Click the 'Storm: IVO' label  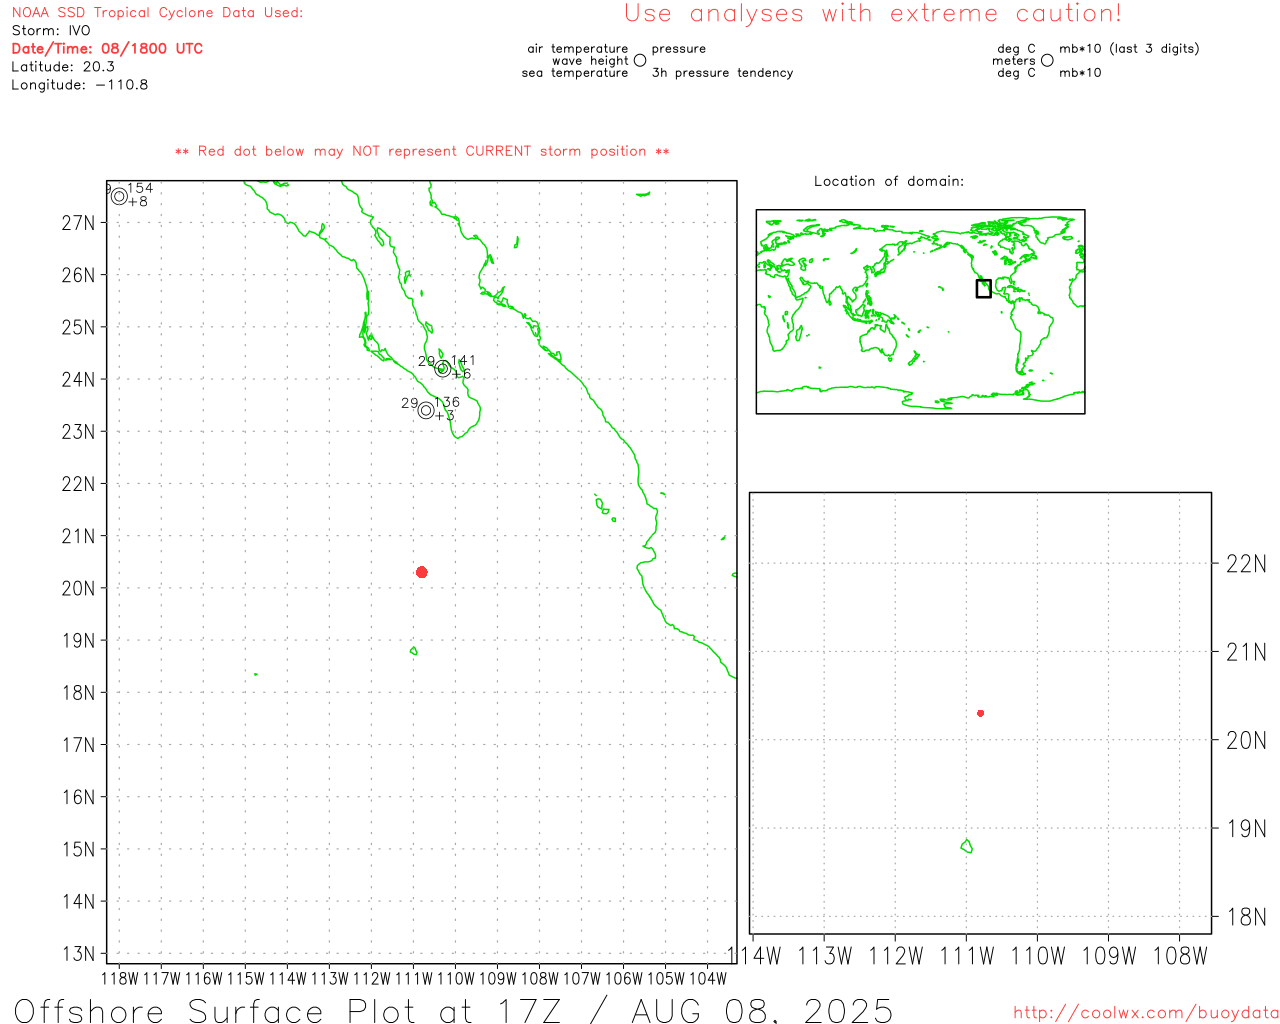pos(51,31)
